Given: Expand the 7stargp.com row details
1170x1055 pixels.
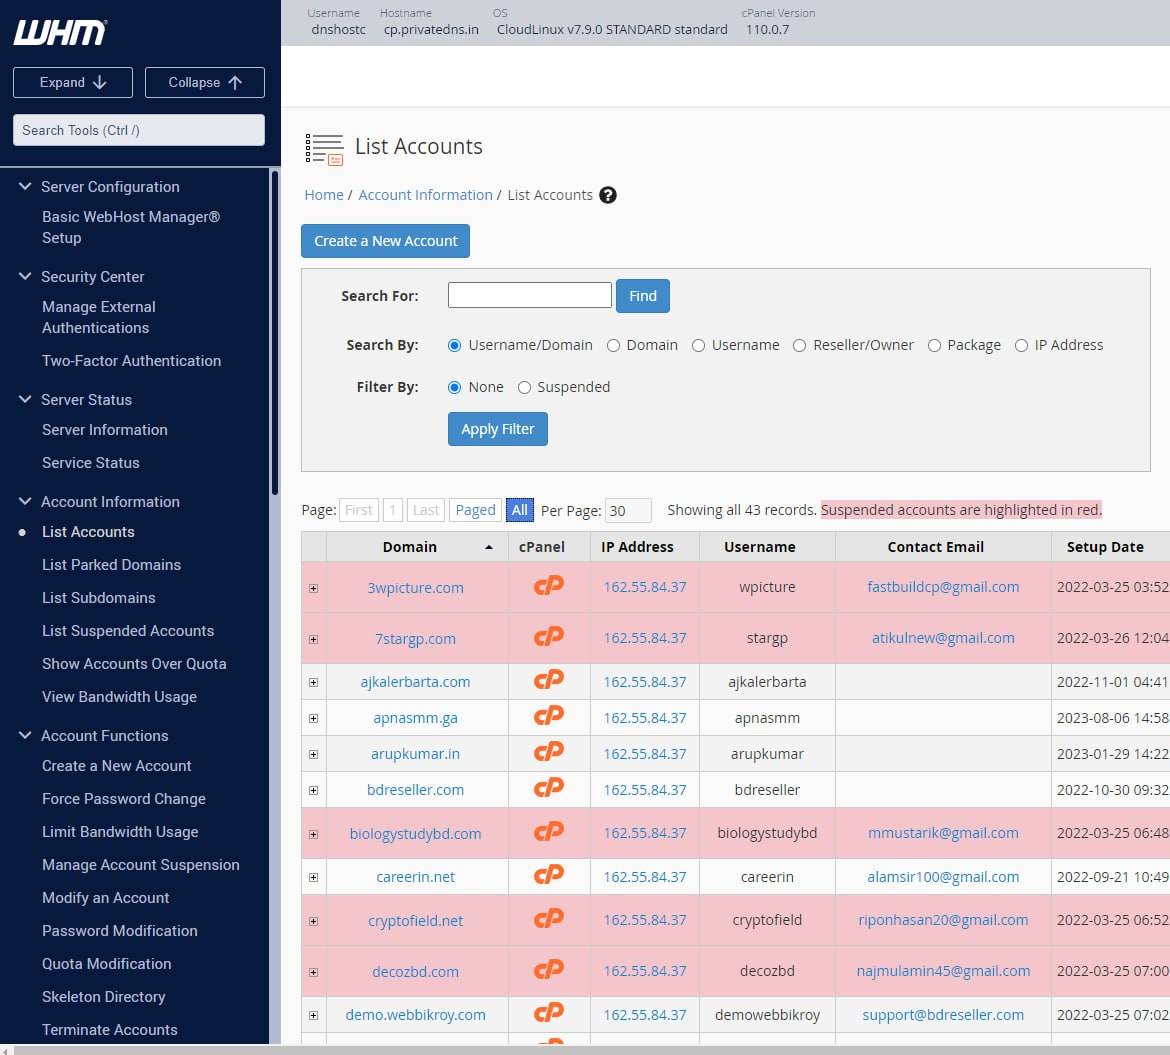Looking at the screenshot, I should [313, 639].
